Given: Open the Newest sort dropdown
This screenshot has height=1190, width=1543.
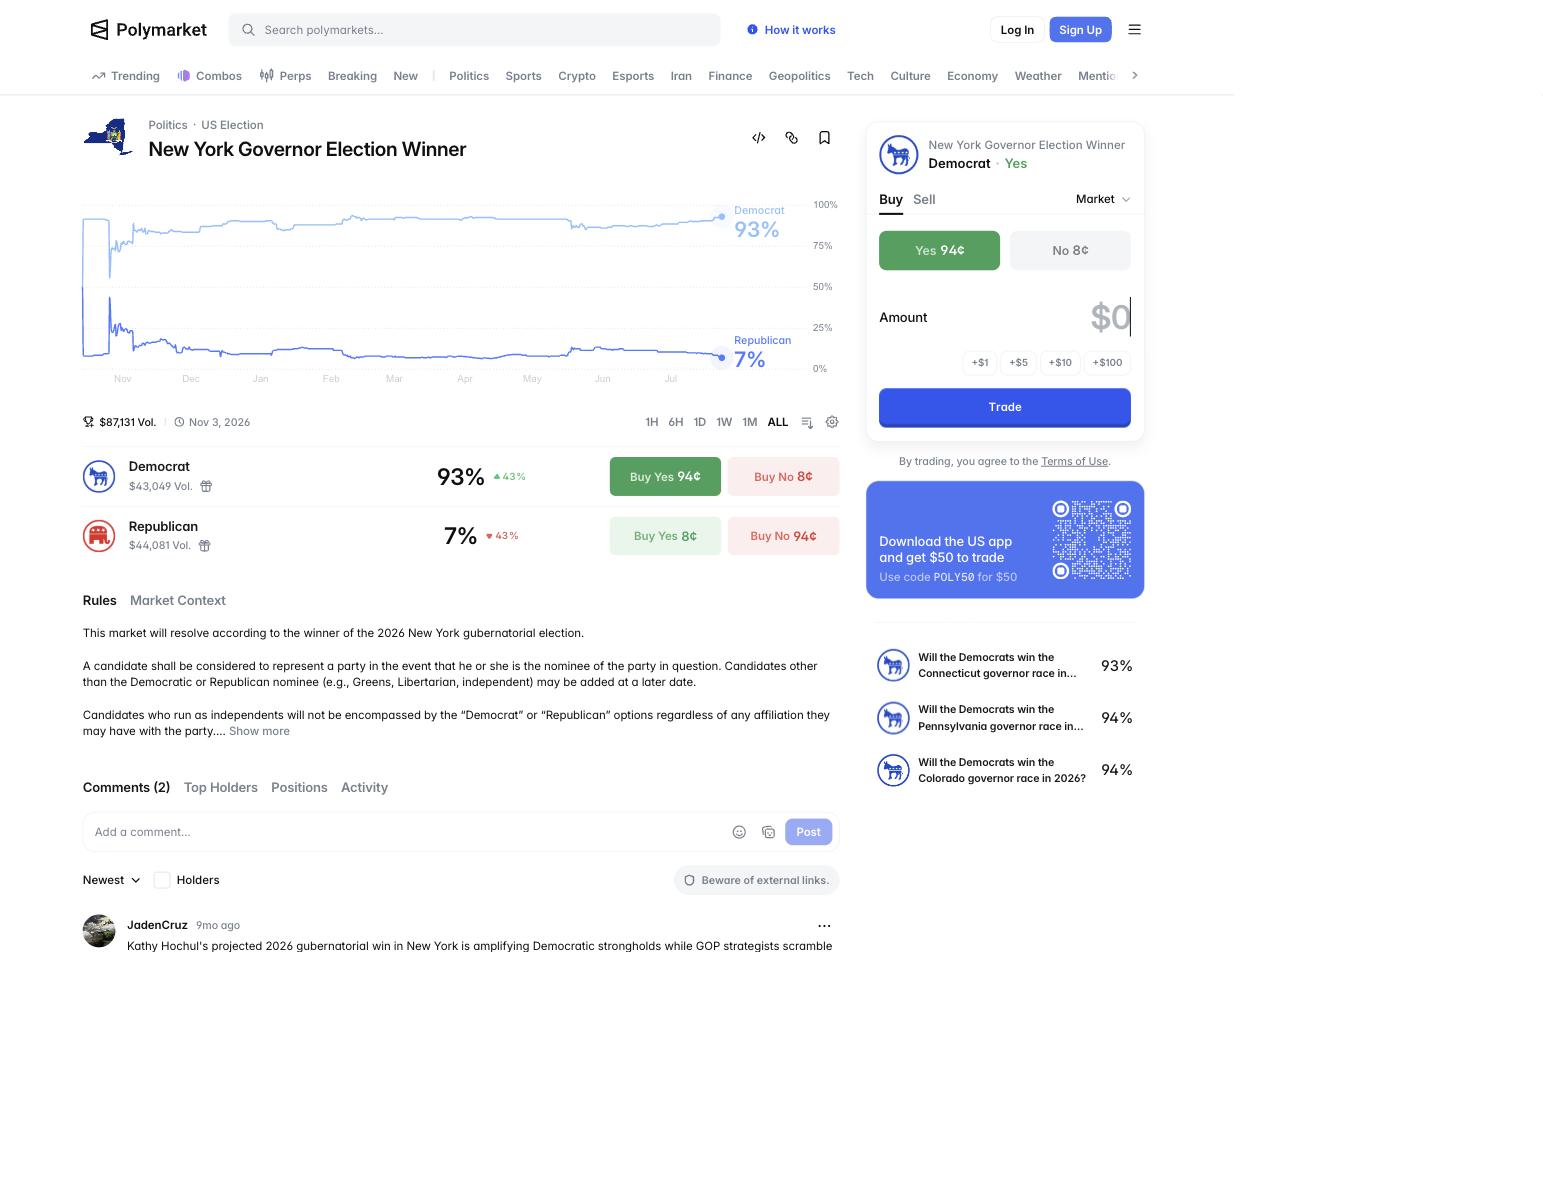Looking at the screenshot, I should [x=112, y=880].
